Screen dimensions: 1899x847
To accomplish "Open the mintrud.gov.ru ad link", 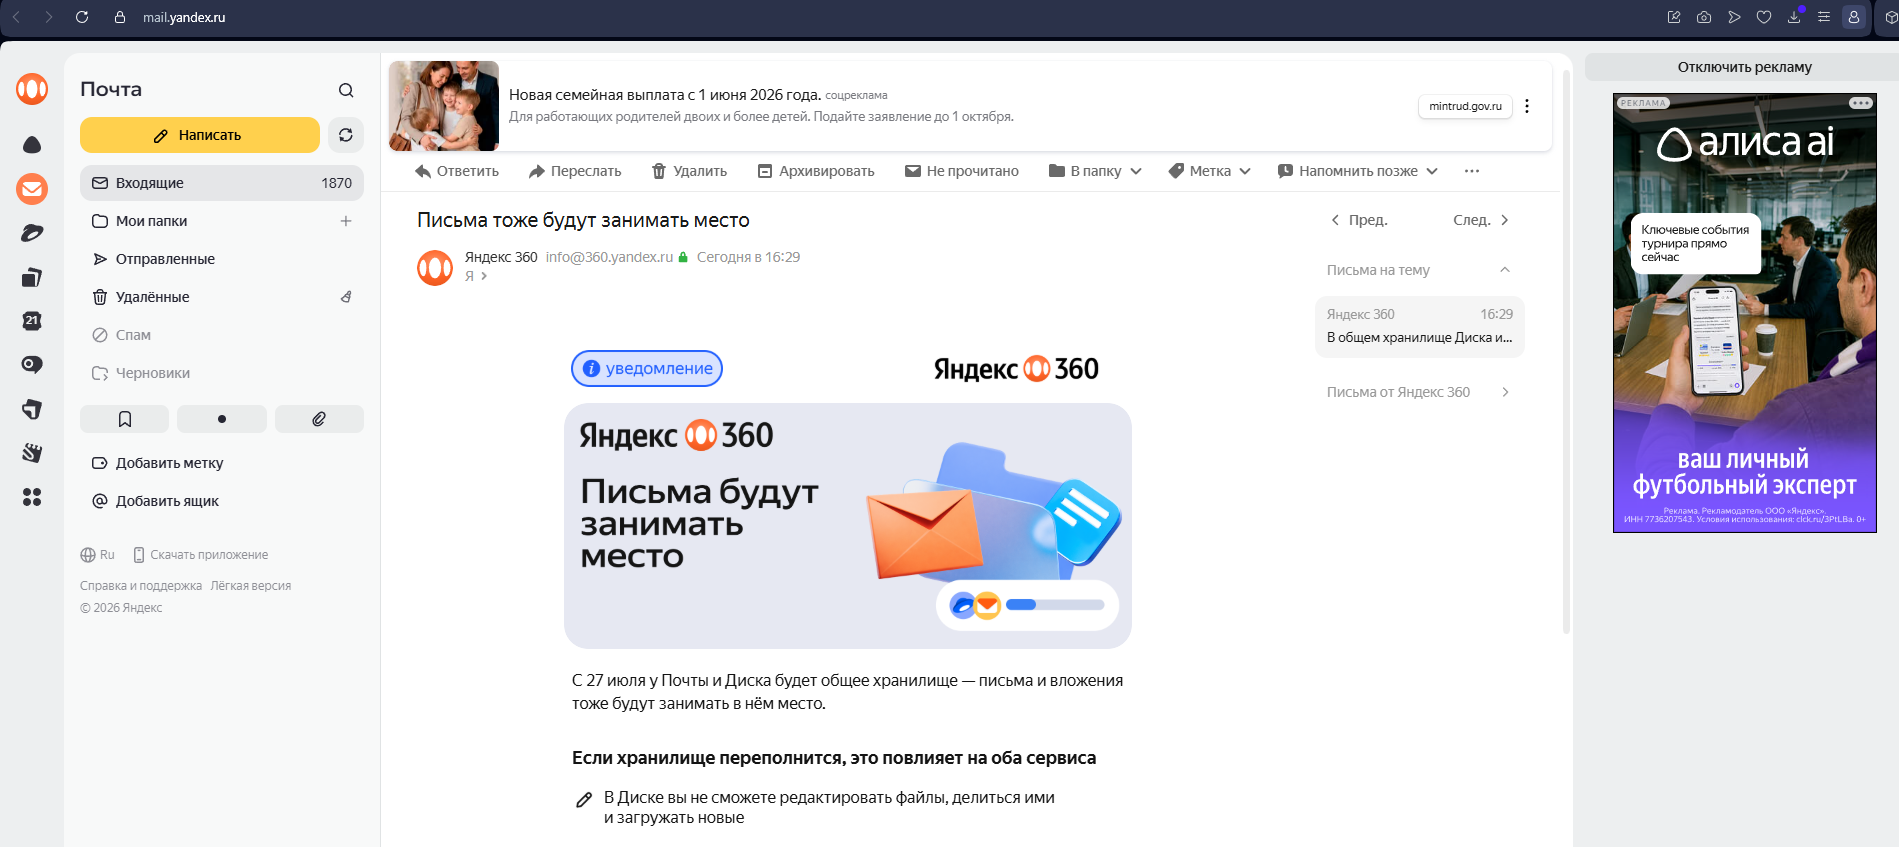I will click(1465, 106).
